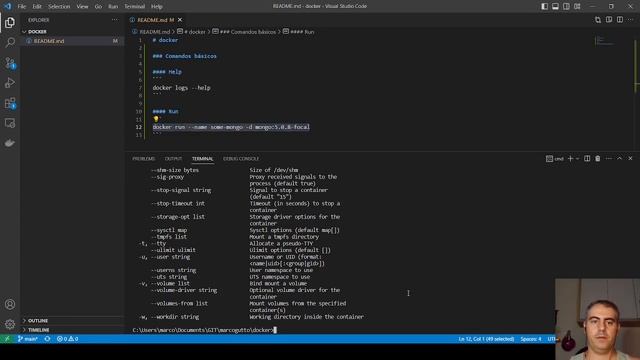Open the Selection menu
640x360 pixels.
(59, 7)
